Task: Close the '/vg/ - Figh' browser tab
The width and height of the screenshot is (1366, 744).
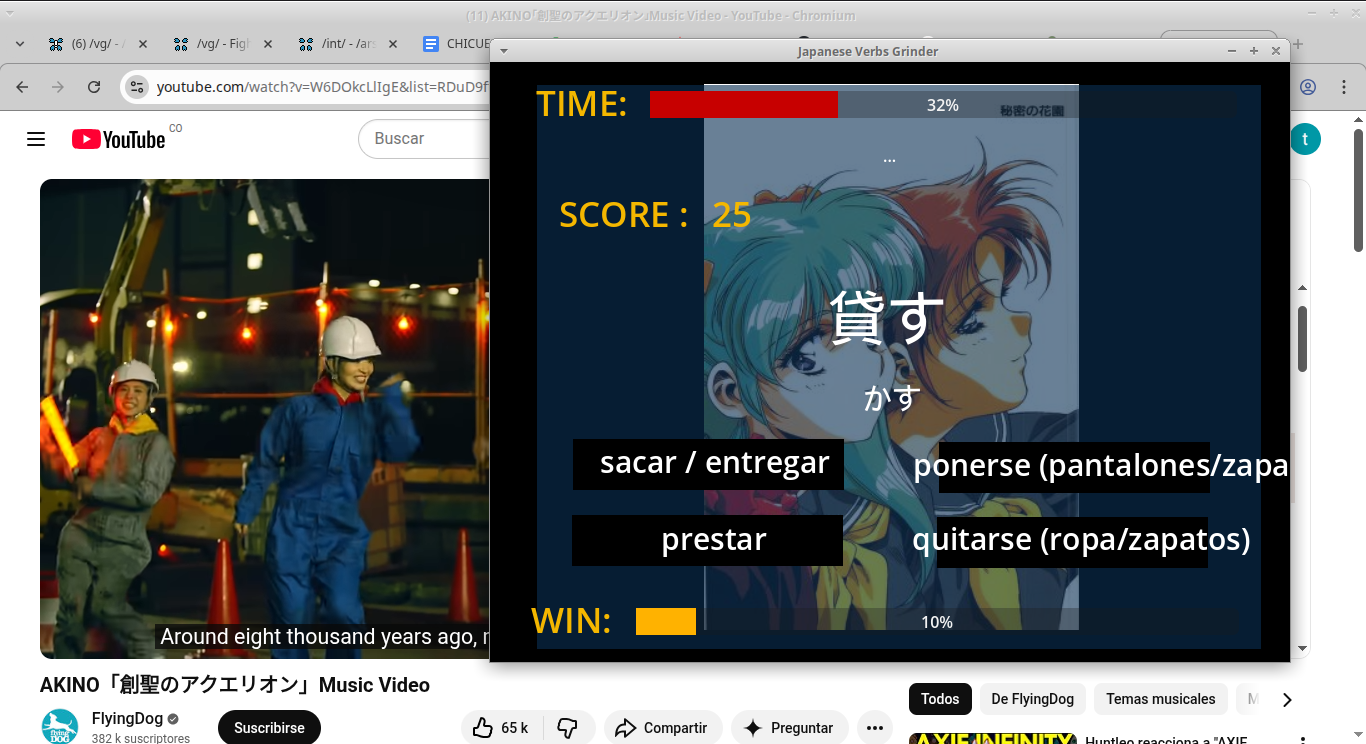Action: [268, 44]
